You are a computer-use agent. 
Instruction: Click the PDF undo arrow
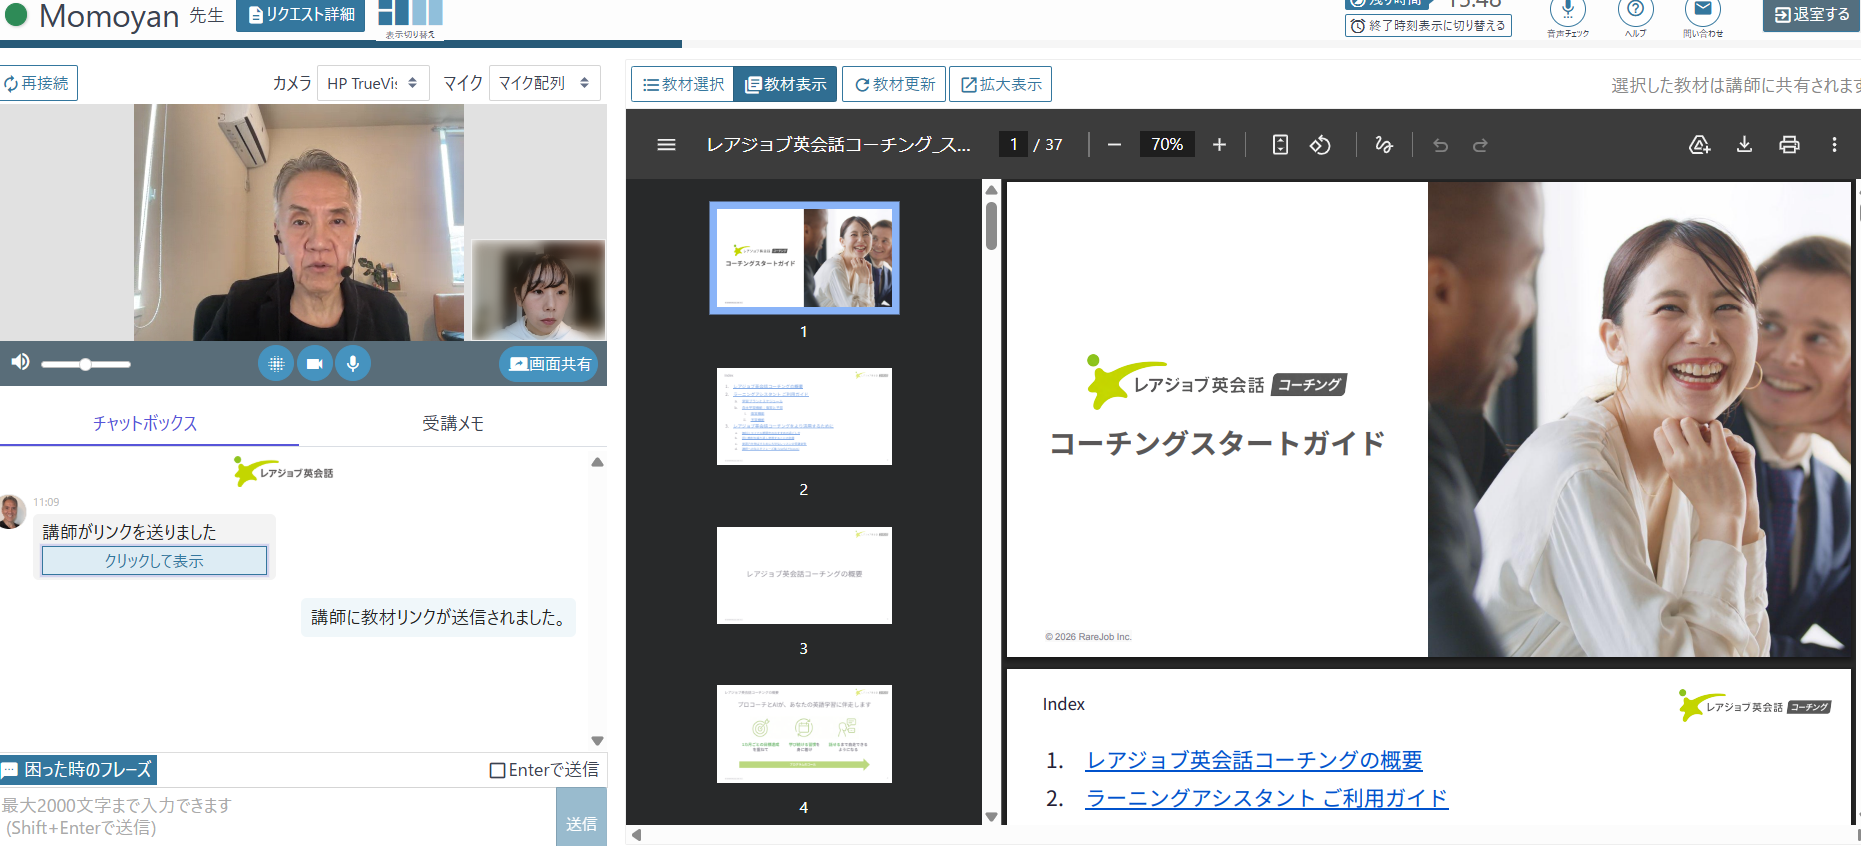(1440, 145)
